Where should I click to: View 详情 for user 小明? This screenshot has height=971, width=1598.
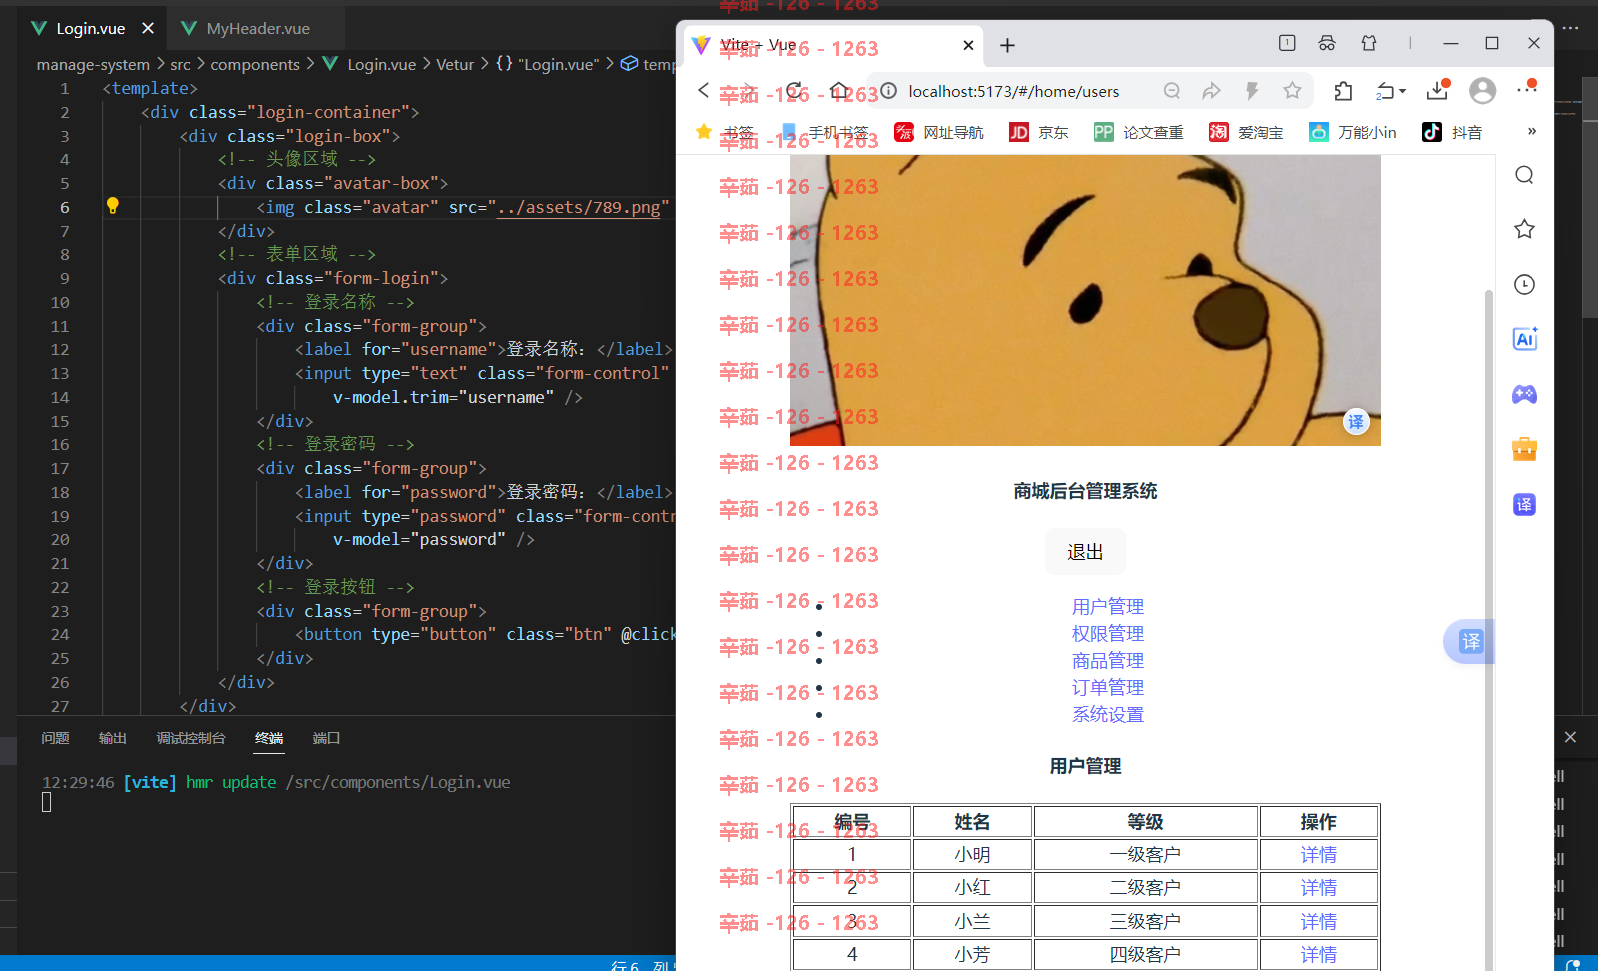click(1319, 855)
